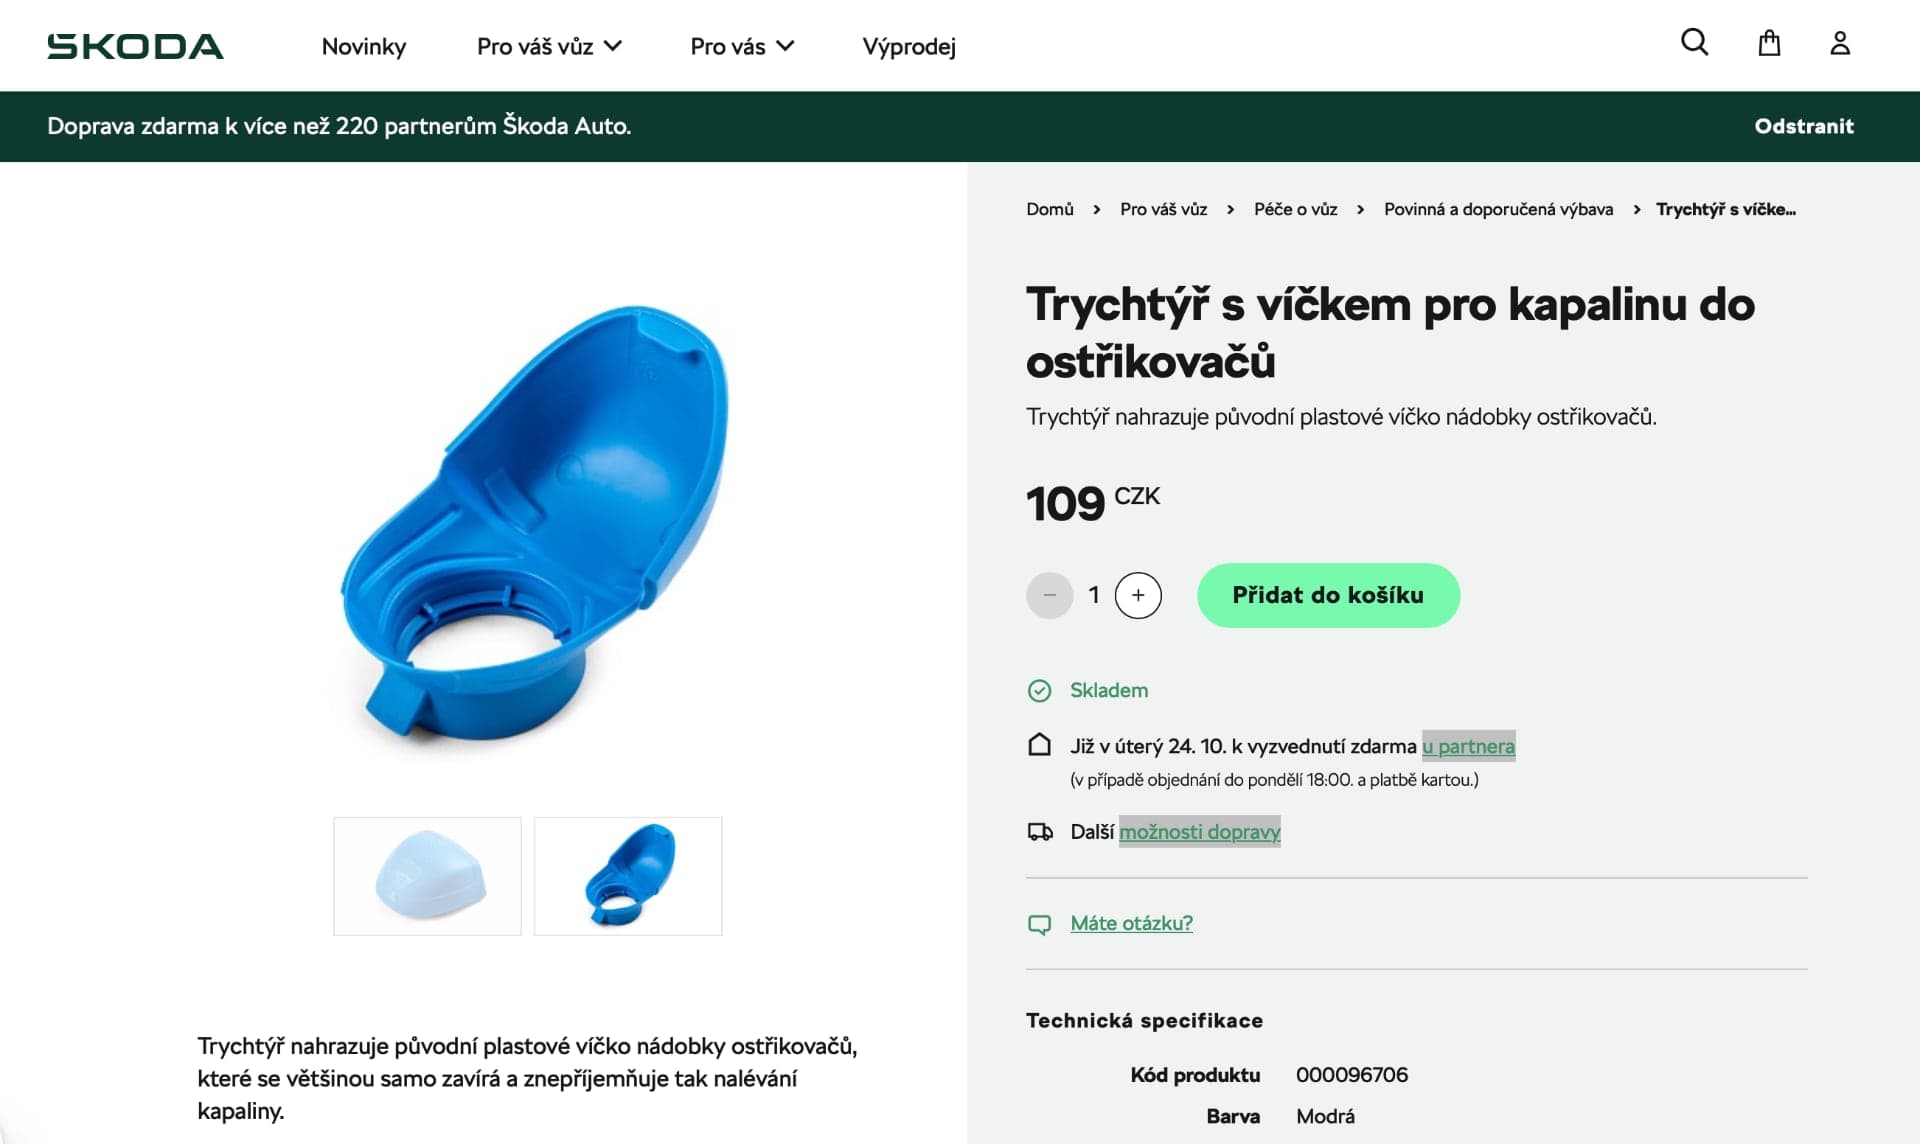The image size is (1920, 1144).
Task: Go to Péče o vůz breadcrumb
Action: click(1295, 209)
